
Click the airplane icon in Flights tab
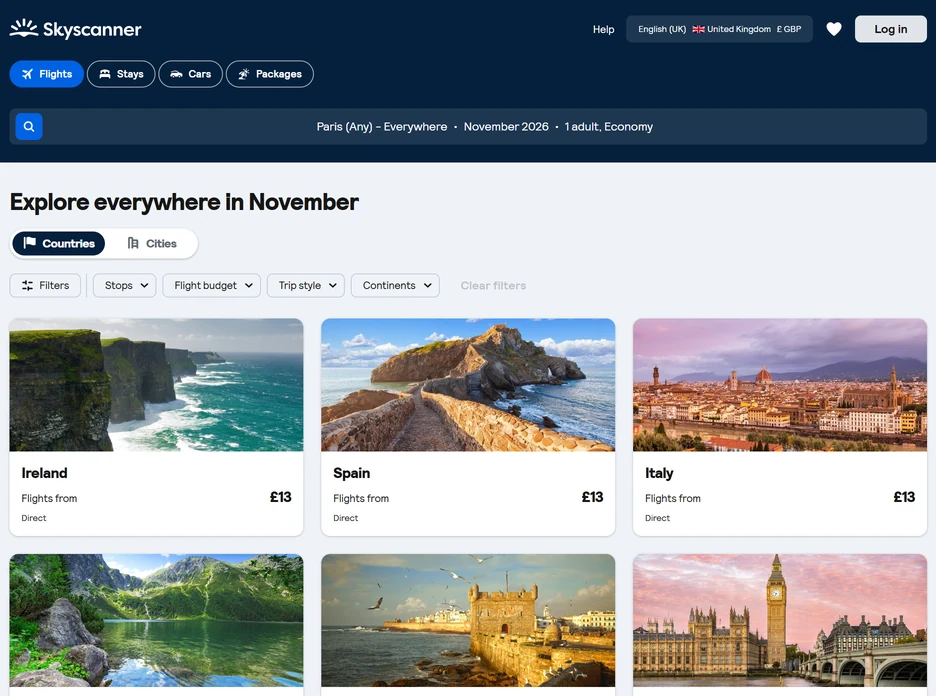[27, 74]
